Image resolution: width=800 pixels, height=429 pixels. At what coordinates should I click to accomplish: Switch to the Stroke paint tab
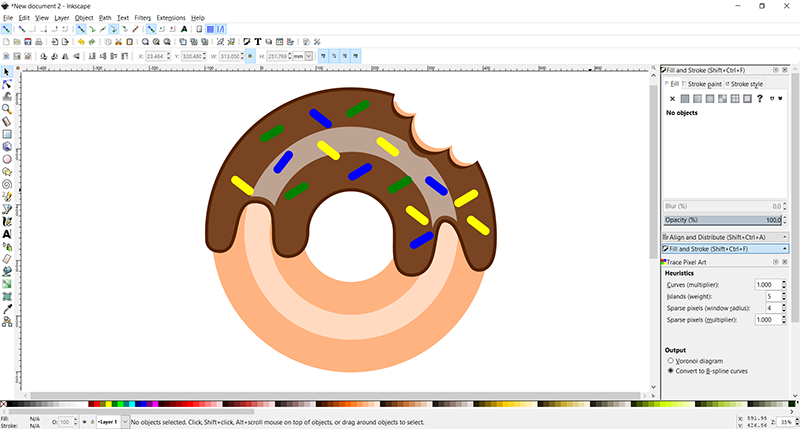(702, 84)
